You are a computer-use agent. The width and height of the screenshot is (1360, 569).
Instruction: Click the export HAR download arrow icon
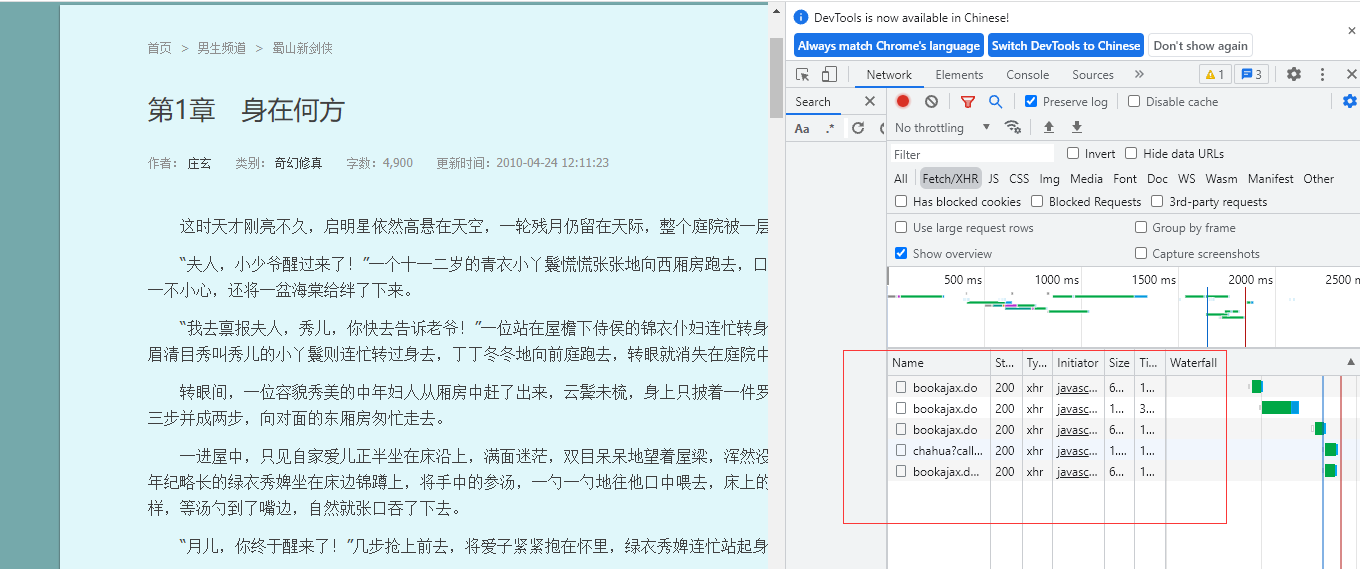click(x=1077, y=127)
